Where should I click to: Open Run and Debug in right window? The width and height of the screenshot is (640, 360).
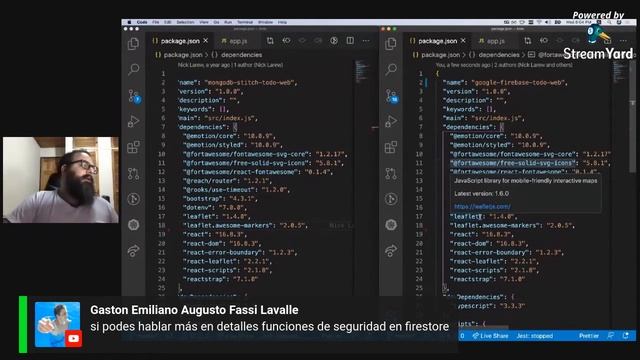[391, 121]
